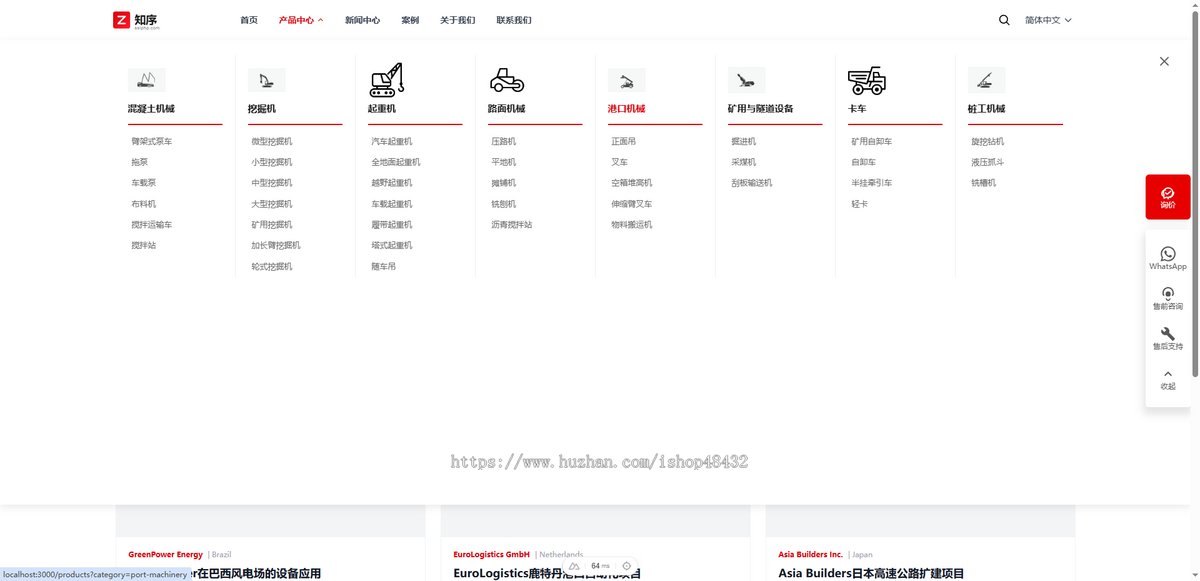1200x581 pixels.
Task: Open 液压抓斗 under piling machinery
Action: tap(988, 162)
